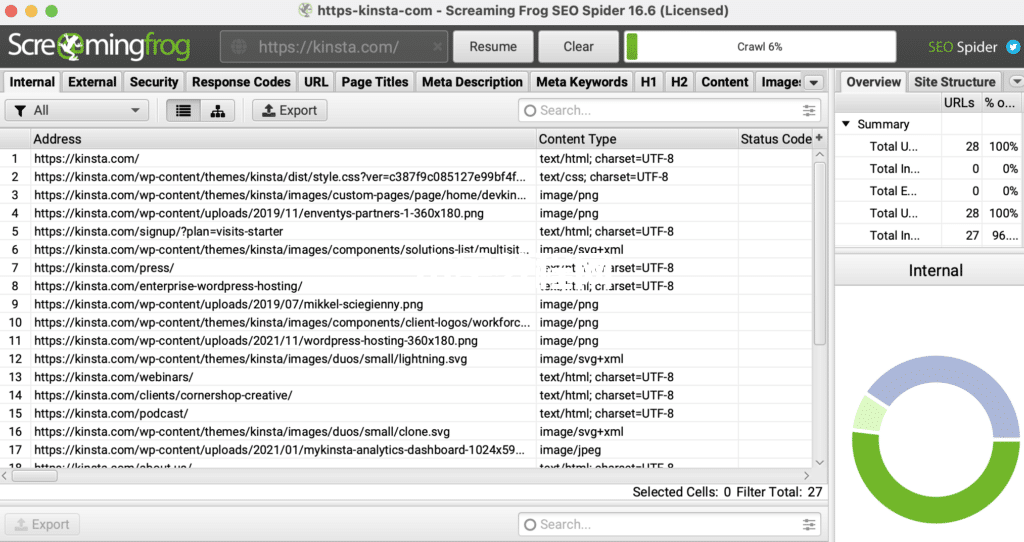The image size is (1024, 542).
Task: Open the H1 tab
Action: point(648,82)
